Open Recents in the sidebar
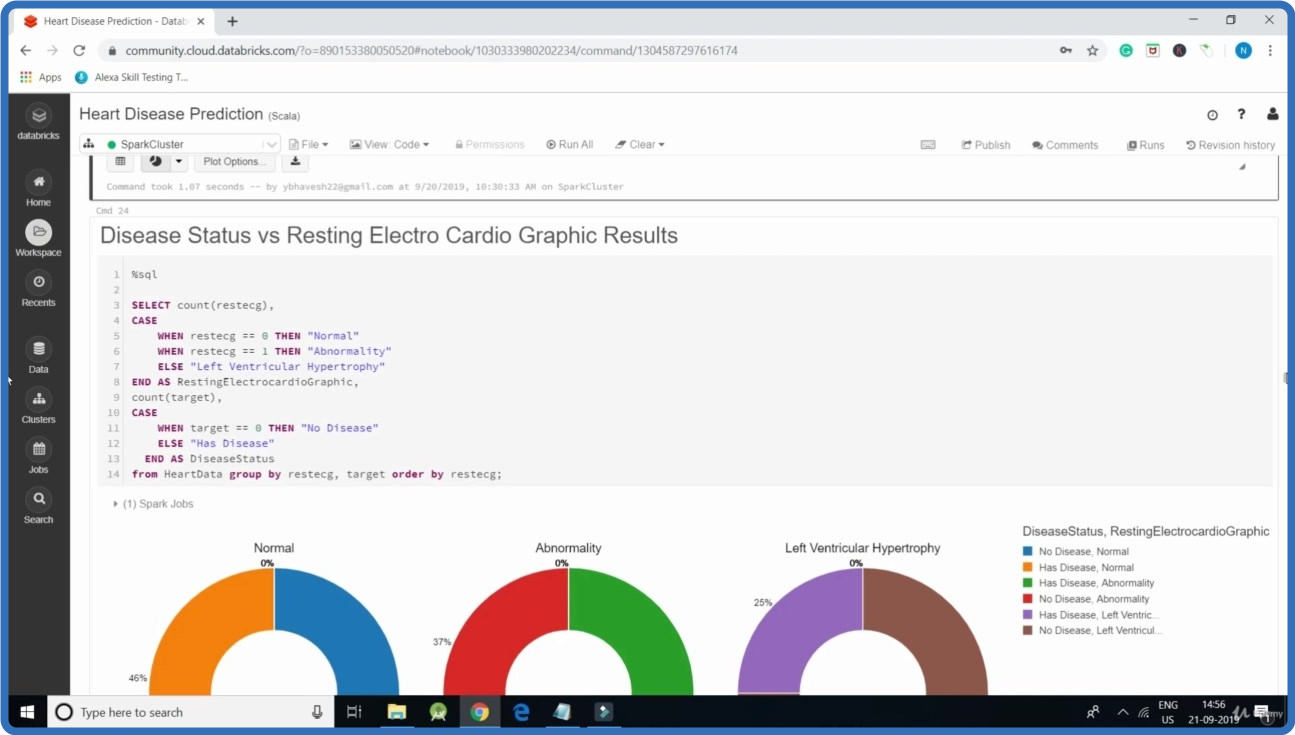 coord(39,289)
